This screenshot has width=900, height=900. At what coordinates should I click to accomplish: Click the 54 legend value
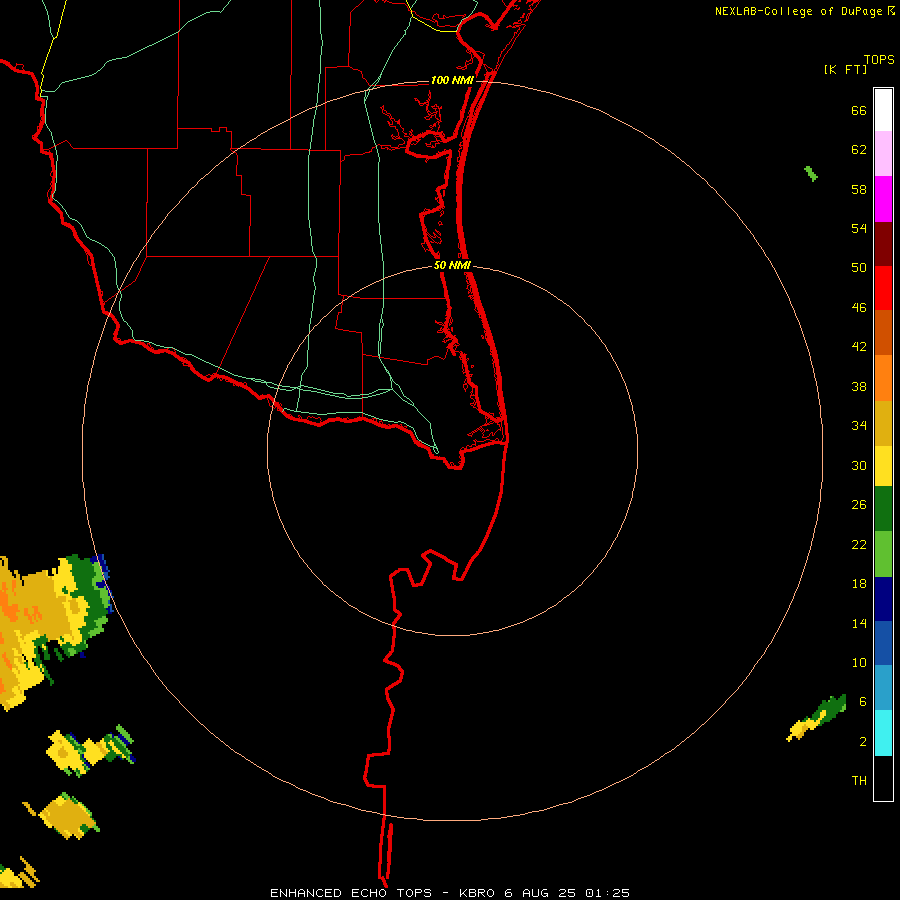coord(859,228)
